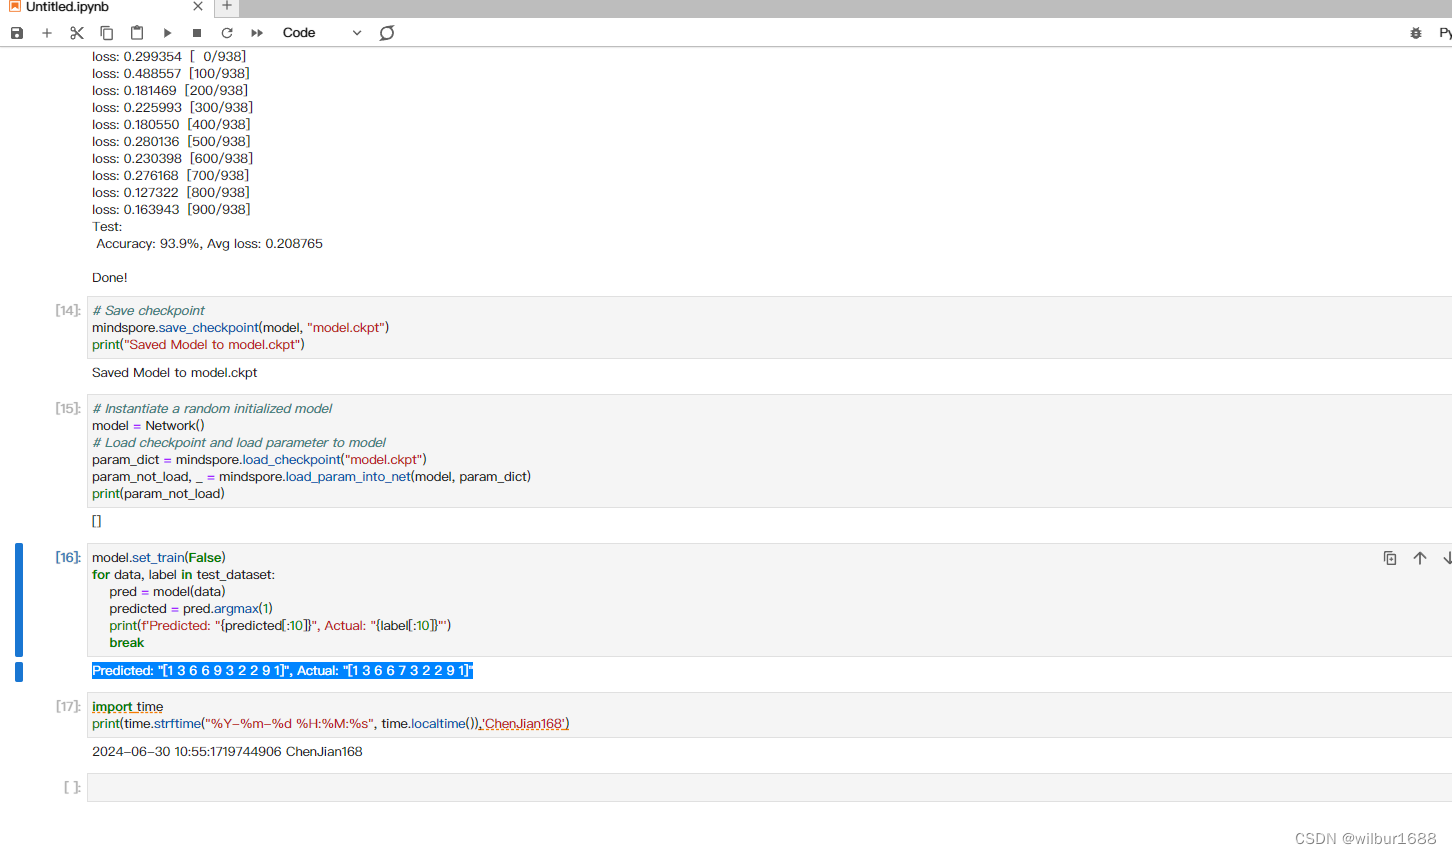Viewport: 1452px width, 854px height.
Task: Click the '[16]:' cell prompt
Action: (68, 558)
